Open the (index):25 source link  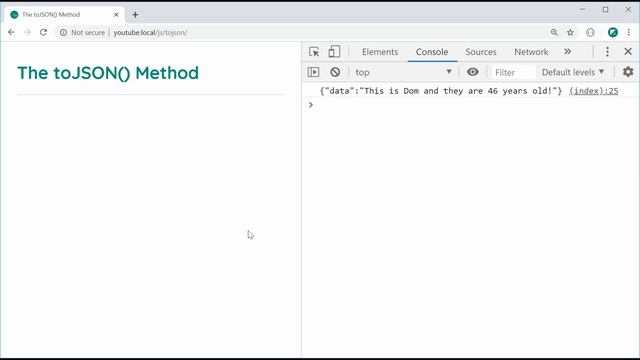point(593,91)
